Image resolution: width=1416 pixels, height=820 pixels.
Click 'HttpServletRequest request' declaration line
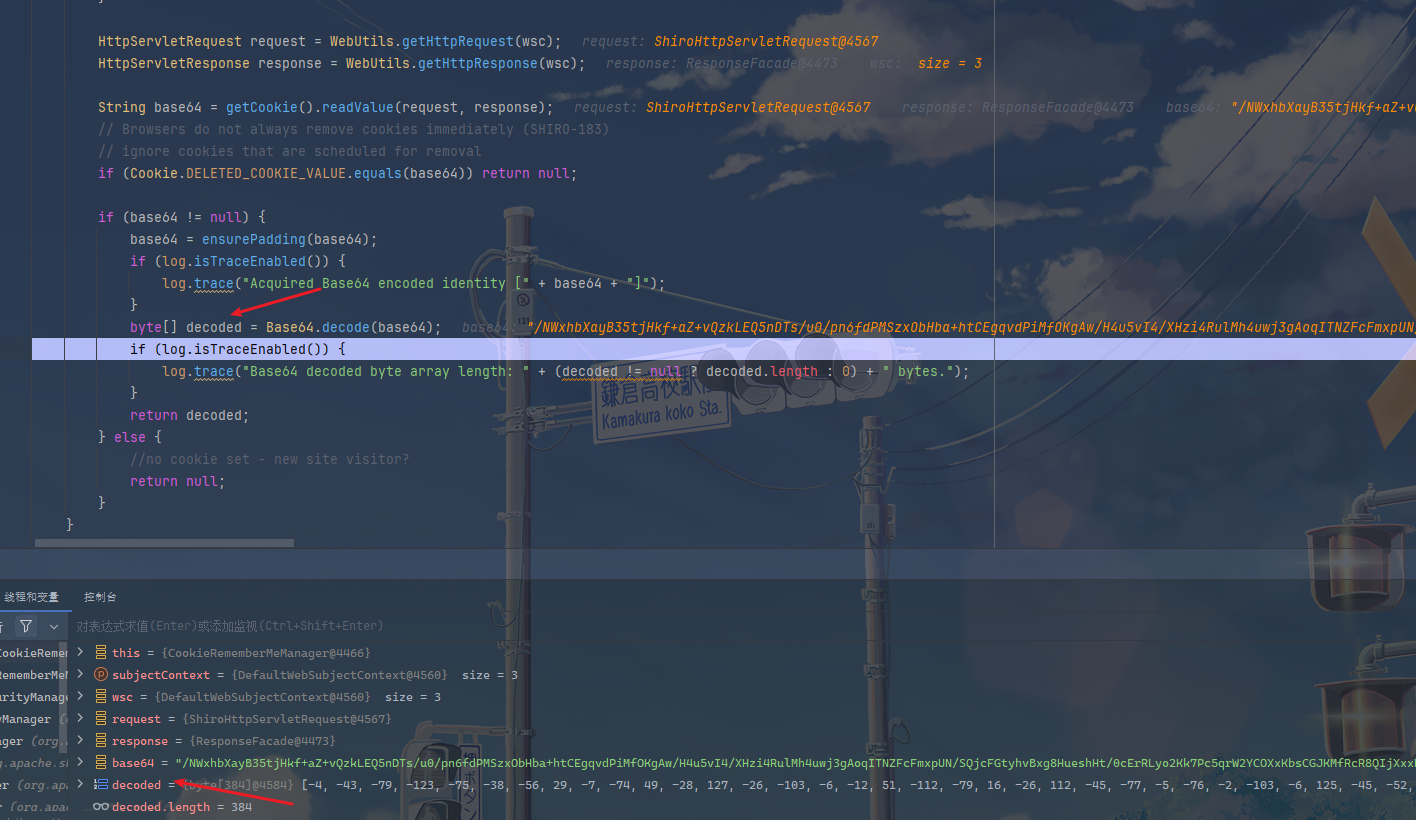click(x=330, y=41)
